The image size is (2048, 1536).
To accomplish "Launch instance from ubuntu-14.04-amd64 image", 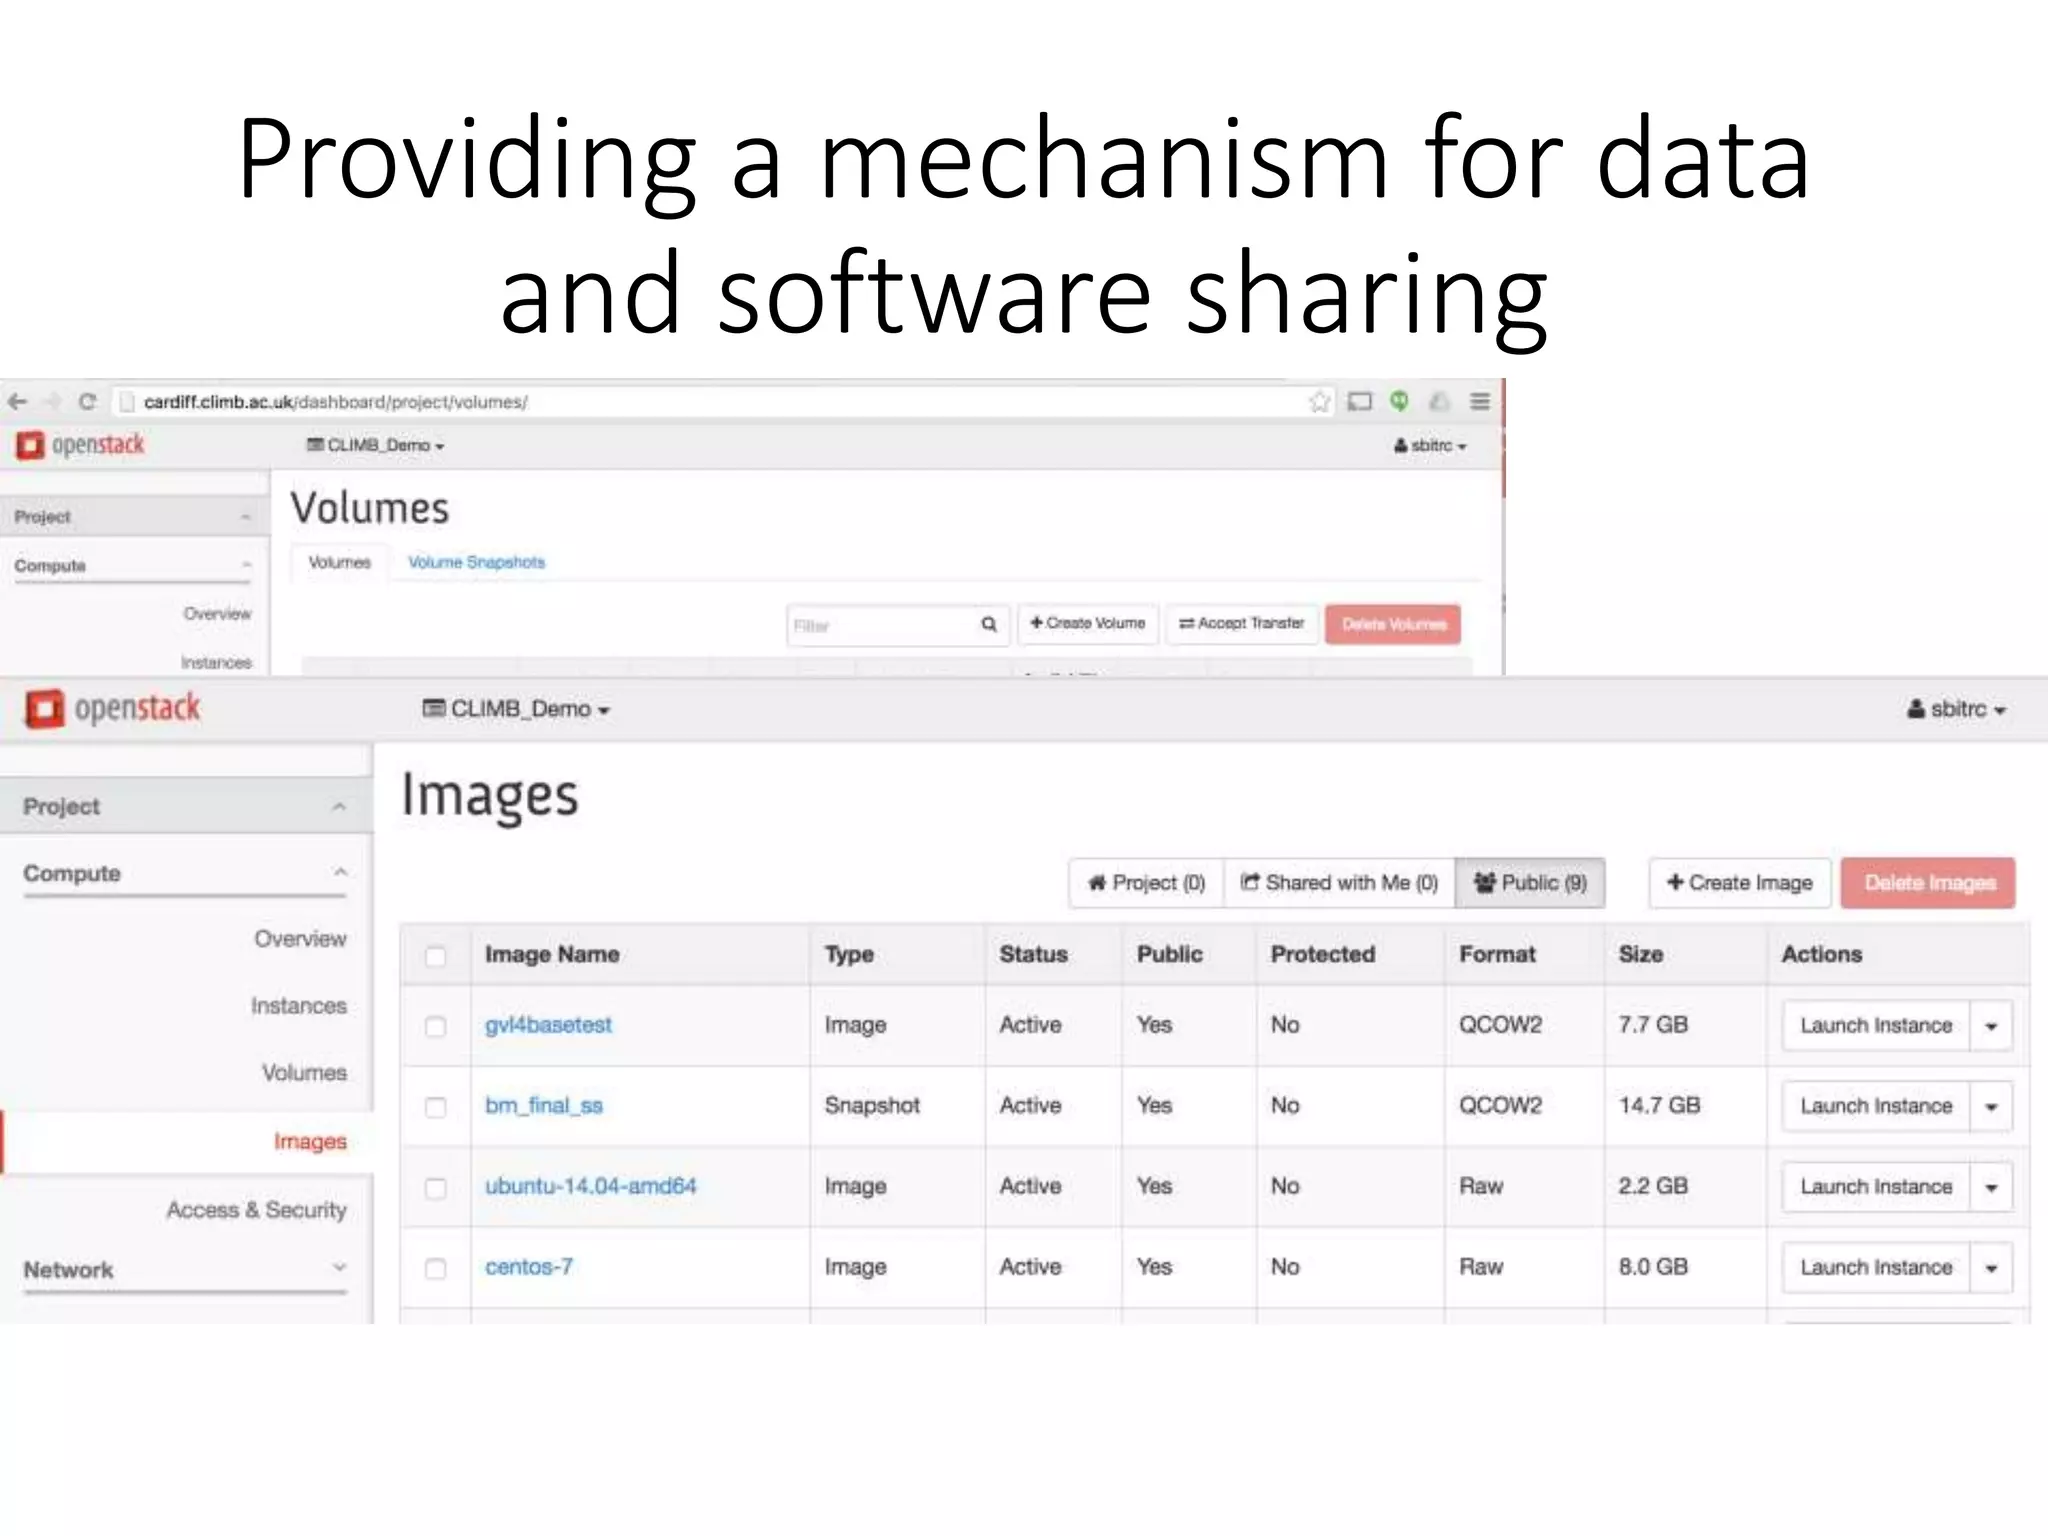I will tap(1876, 1187).
